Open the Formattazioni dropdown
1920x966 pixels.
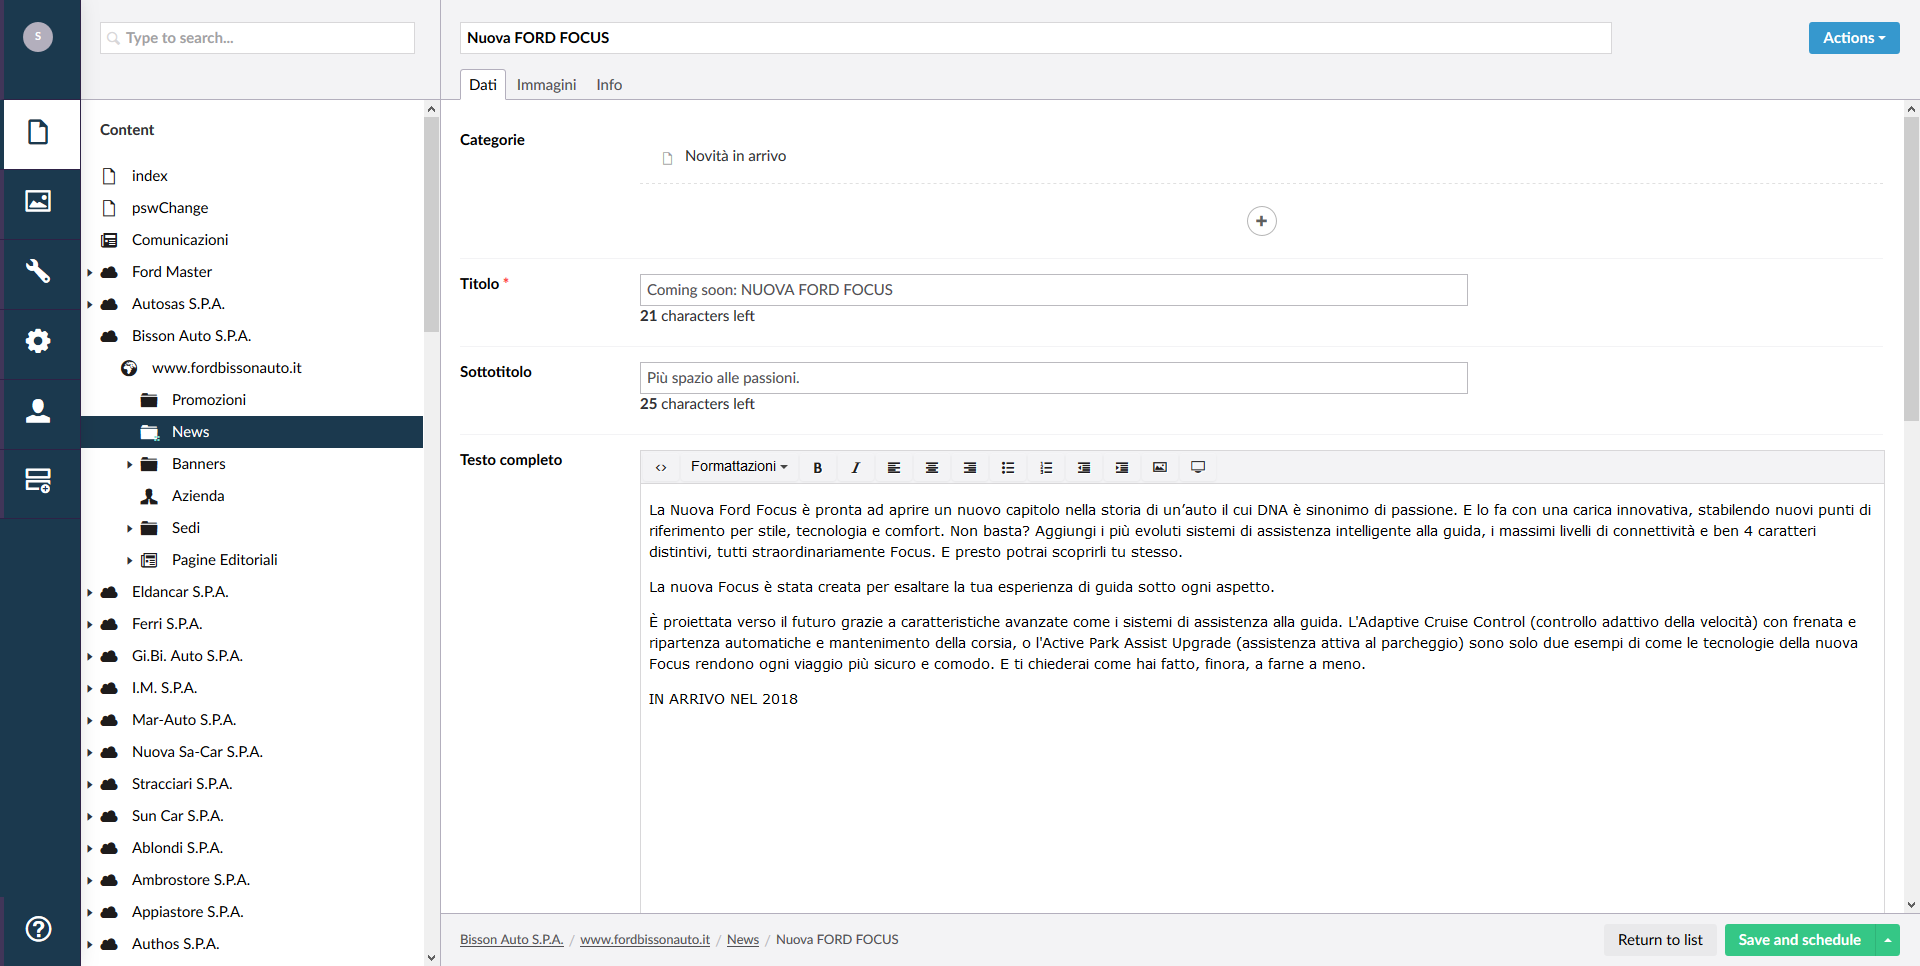[x=739, y=467]
